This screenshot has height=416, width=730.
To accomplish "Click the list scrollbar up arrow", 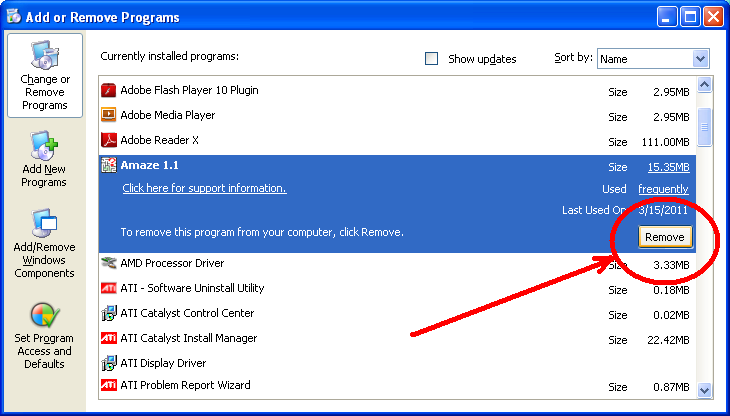I will pos(704,85).
